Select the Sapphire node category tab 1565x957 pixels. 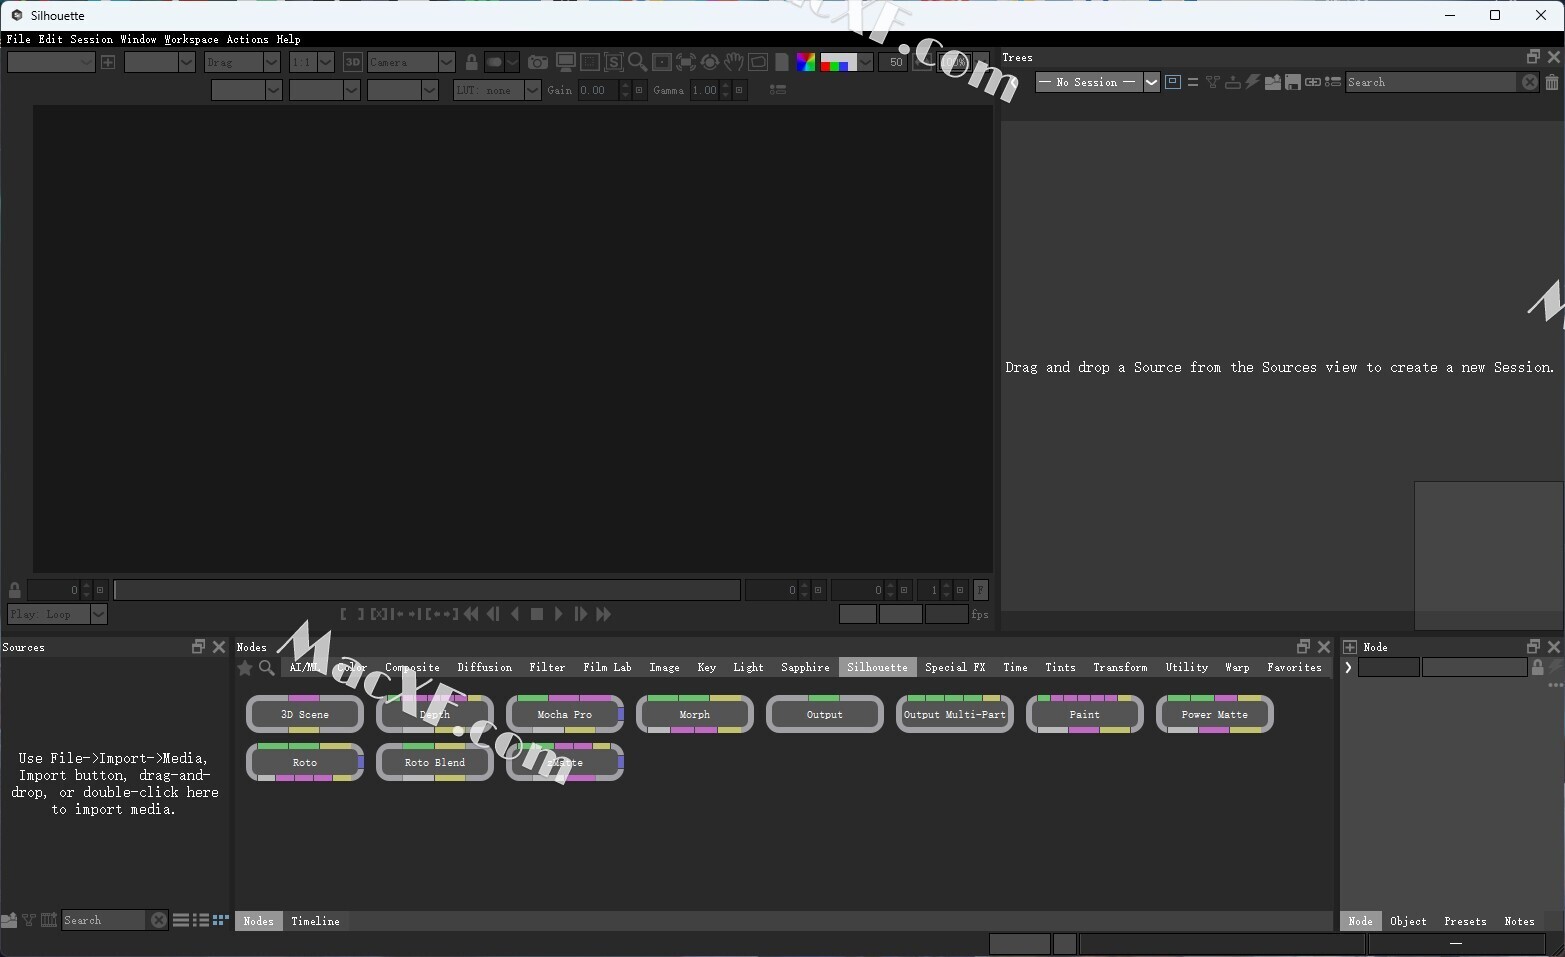805,667
